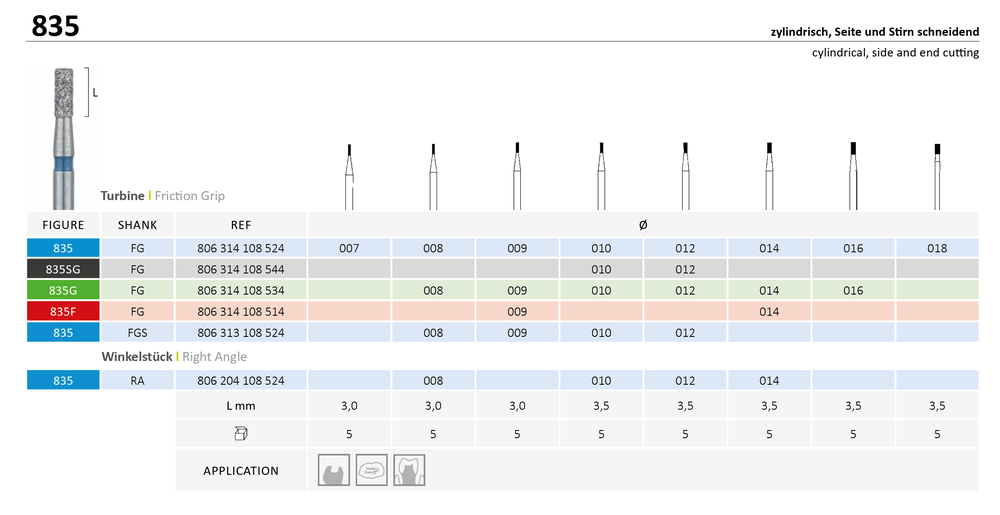The image size is (1000, 515).
Task: Click size 016 in the 835G row
Action: point(853,290)
